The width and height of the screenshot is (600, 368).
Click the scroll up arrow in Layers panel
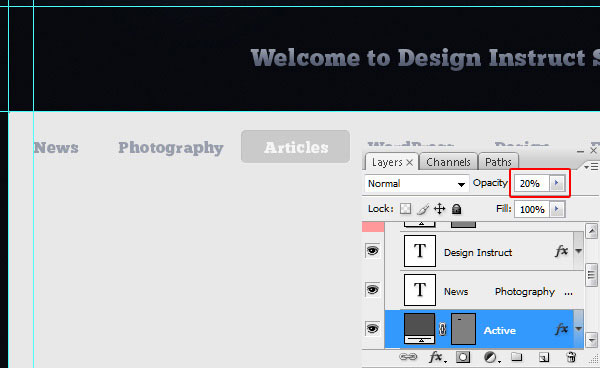592,231
